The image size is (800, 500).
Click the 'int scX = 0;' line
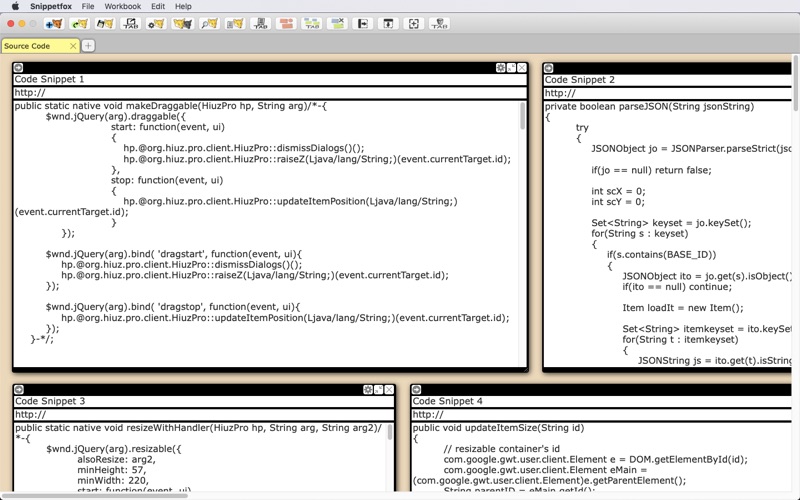tap(618, 191)
